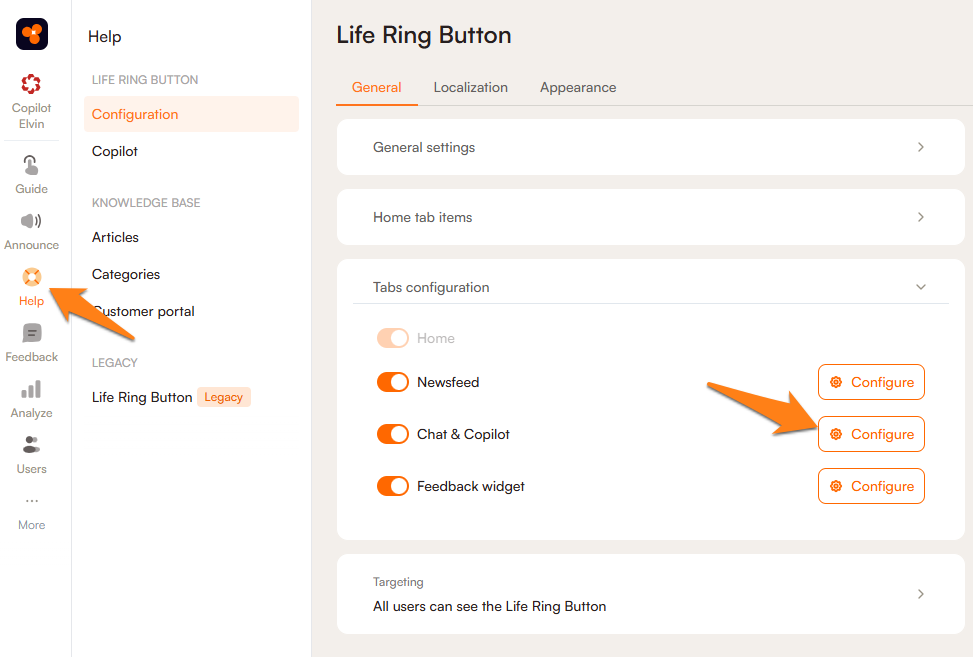Open the Guide section icon
Viewport: 973px width, 657px height.
pos(32,166)
